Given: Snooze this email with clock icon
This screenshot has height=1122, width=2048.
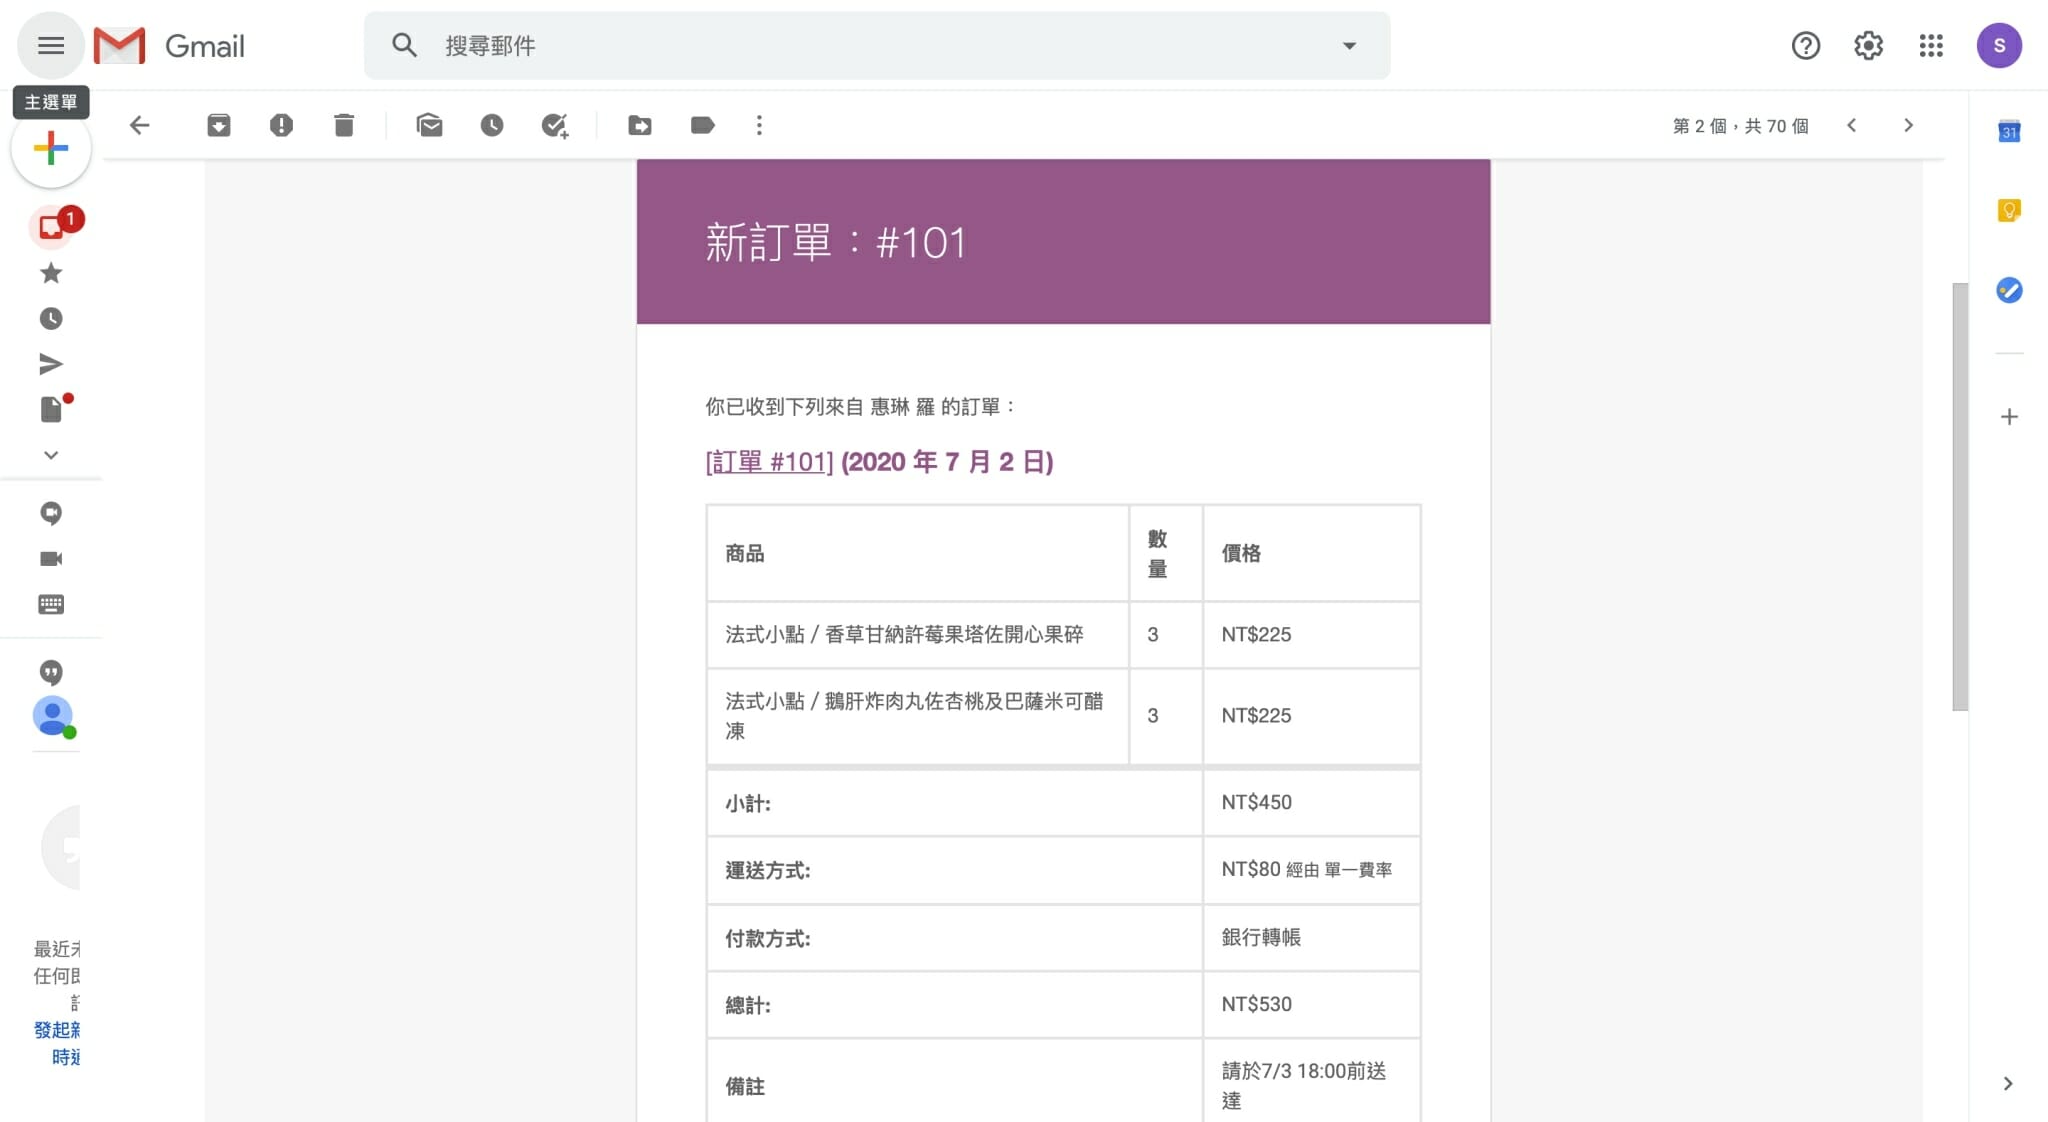Looking at the screenshot, I should coord(491,125).
